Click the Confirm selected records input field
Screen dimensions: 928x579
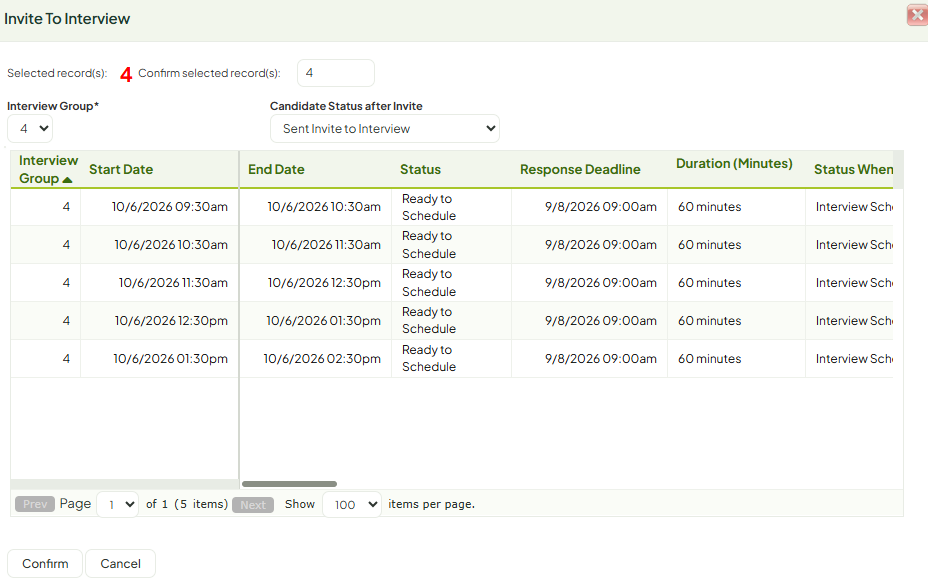tap(336, 73)
